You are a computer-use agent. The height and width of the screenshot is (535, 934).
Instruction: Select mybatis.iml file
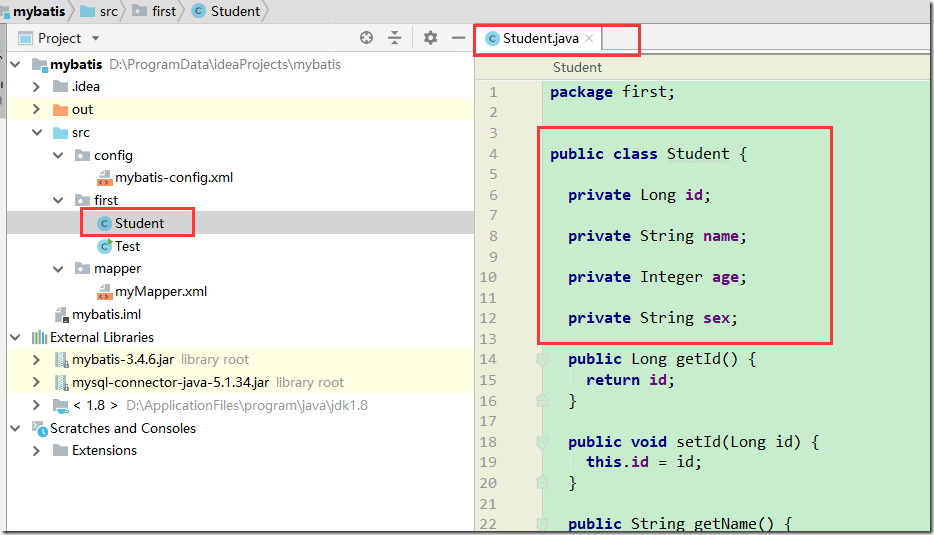tap(107, 315)
